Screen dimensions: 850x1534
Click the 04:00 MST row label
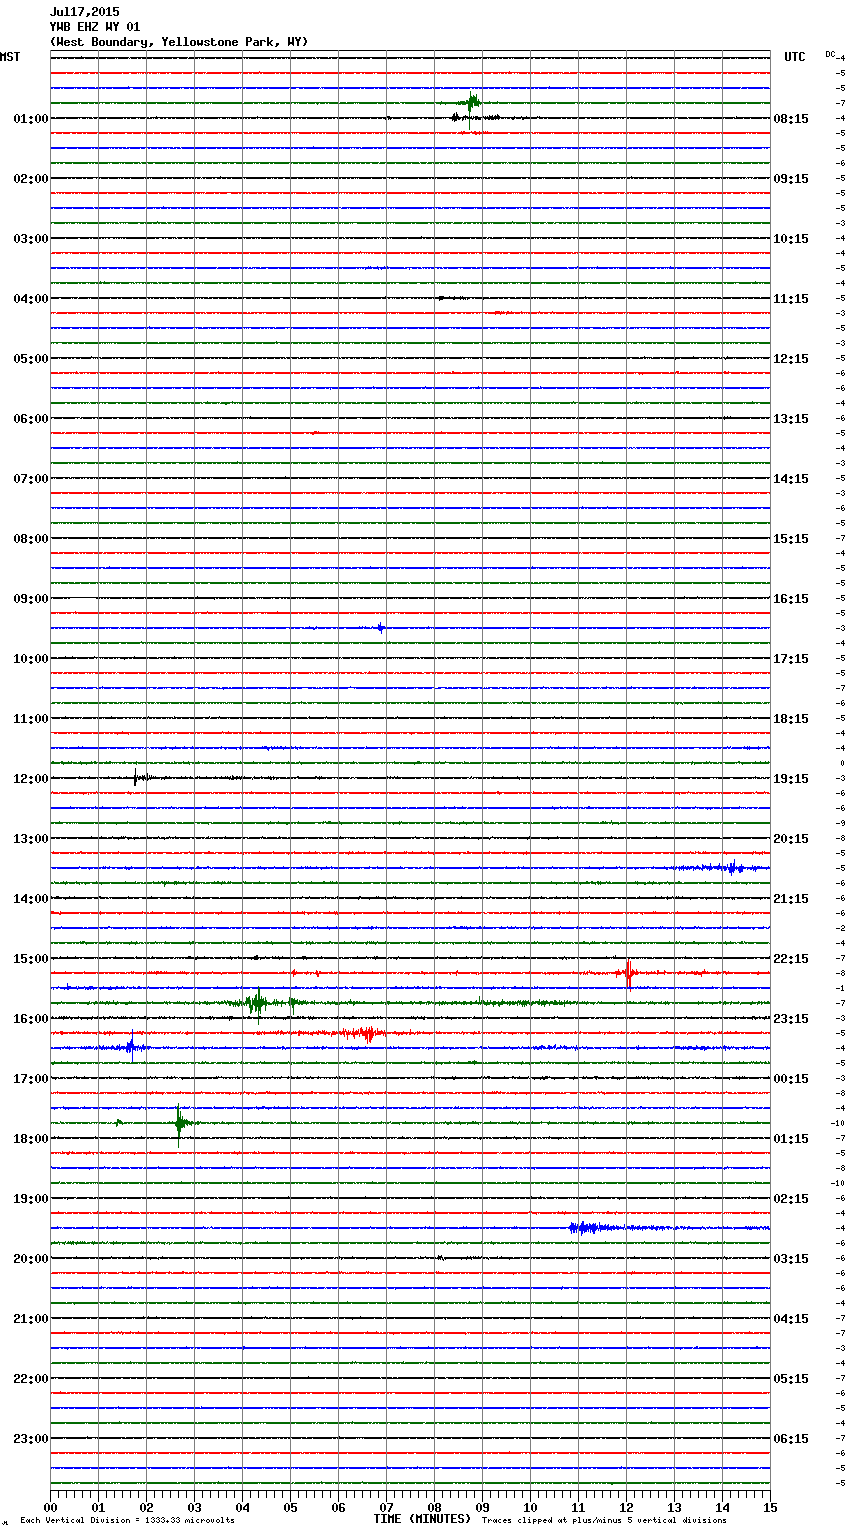click(x=31, y=299)
